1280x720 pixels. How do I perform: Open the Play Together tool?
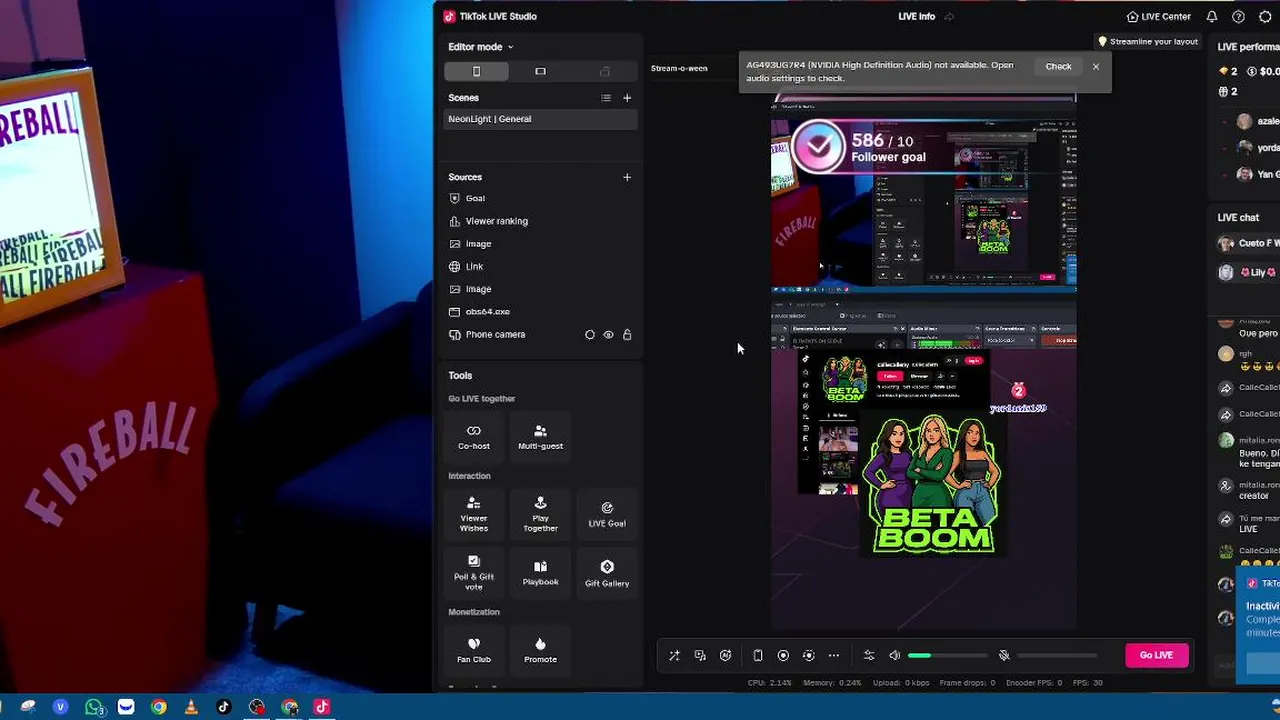540,515
